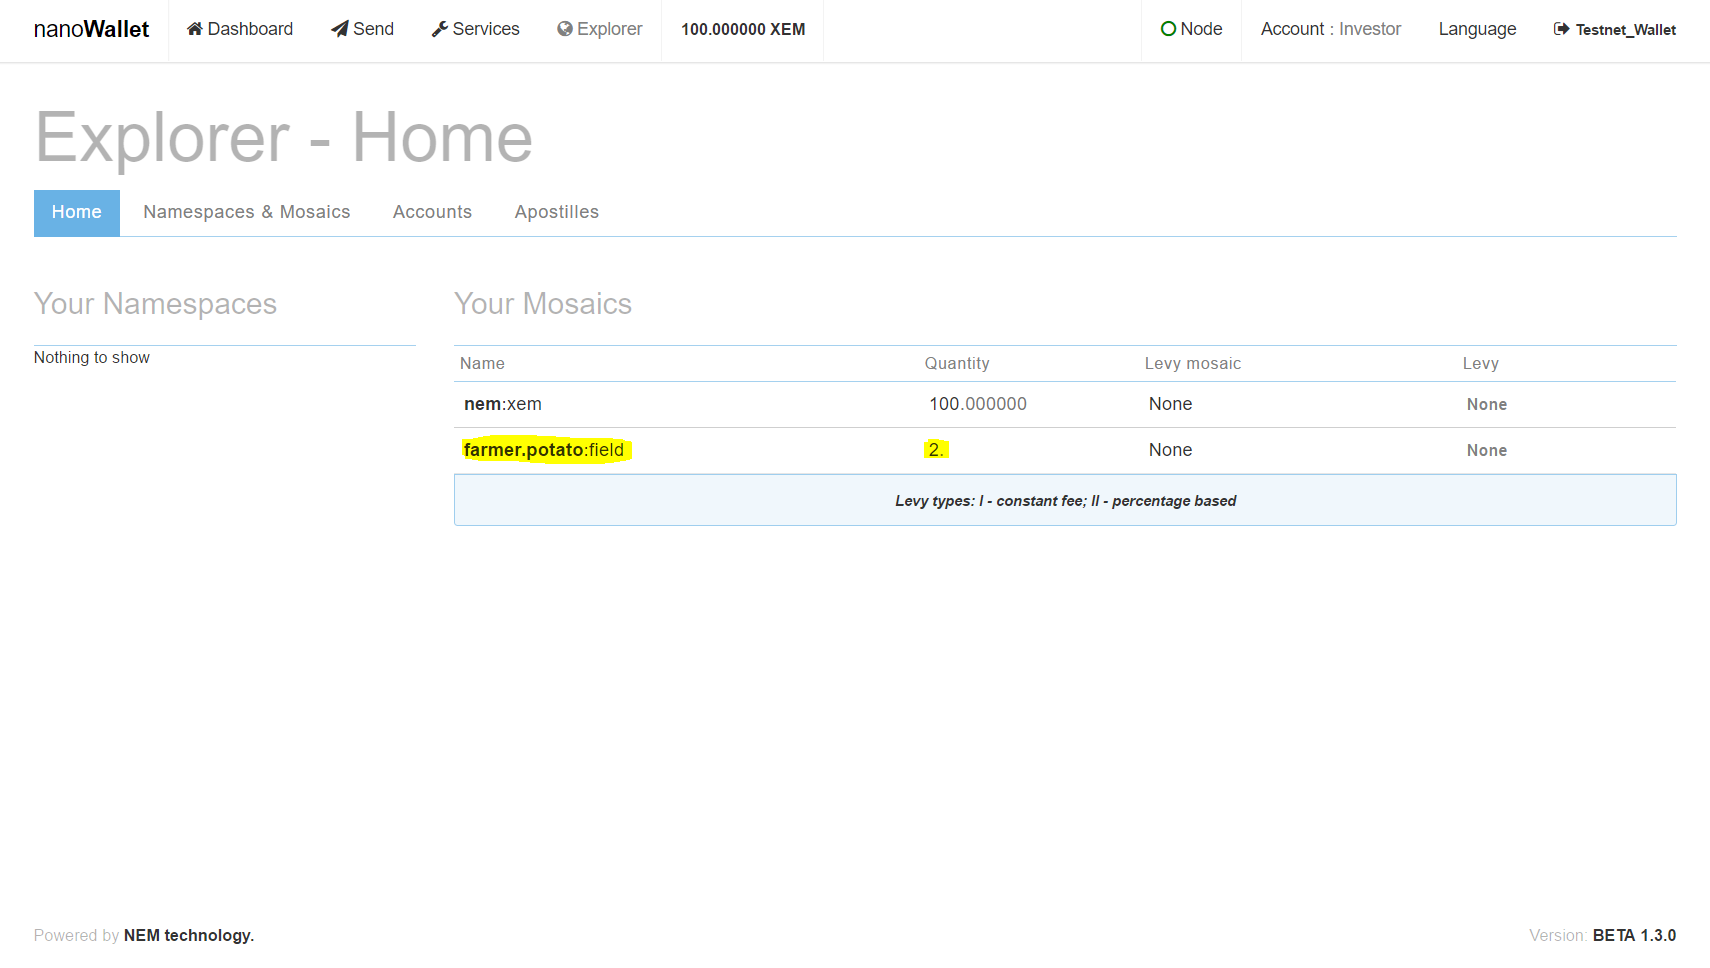This screenshot has height=968, width=1710.
Task: Open the Language dropdown
Action: point(1477,30)
